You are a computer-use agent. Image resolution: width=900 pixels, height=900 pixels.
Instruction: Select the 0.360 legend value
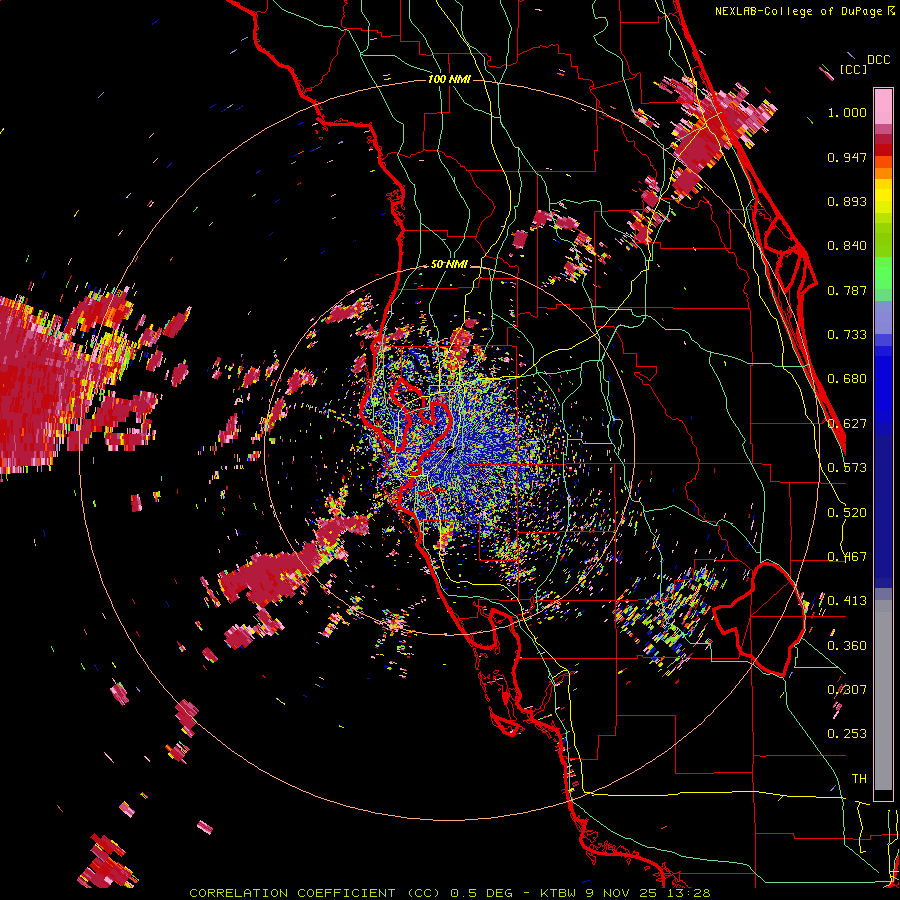[x=847, y=646]
